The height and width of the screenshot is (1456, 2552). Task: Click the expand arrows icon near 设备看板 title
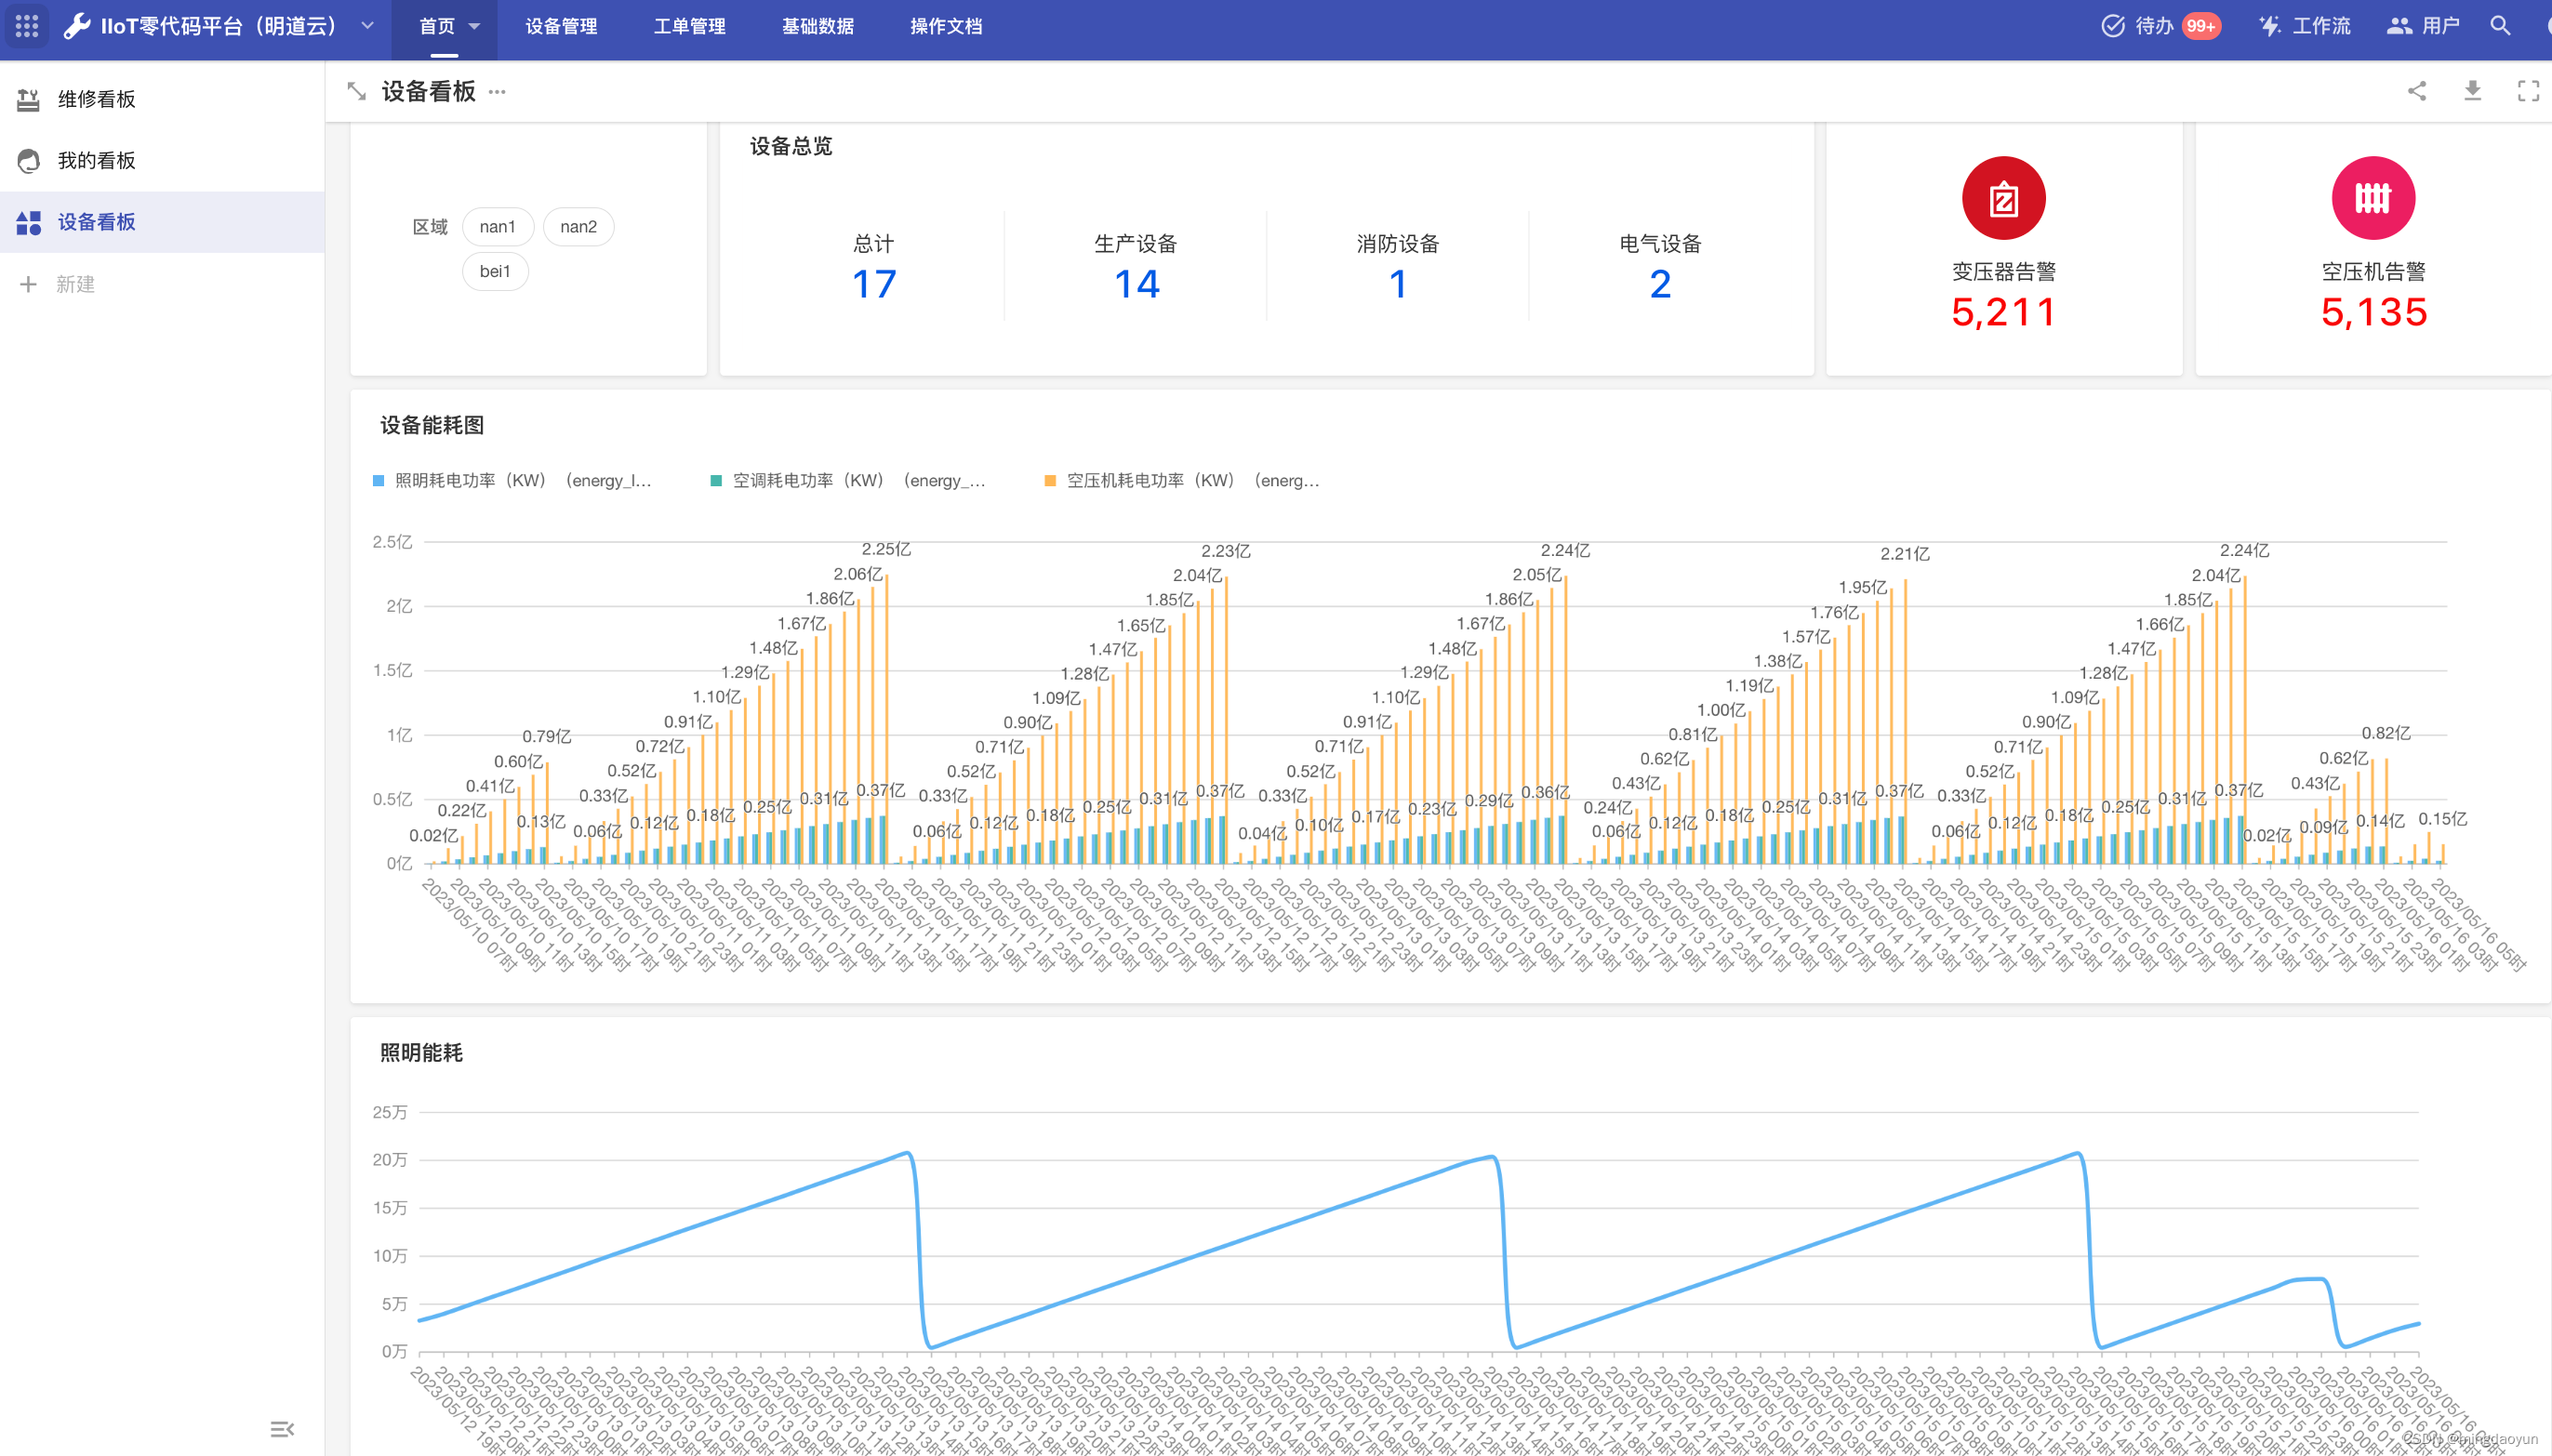click(x=356, y=91)
